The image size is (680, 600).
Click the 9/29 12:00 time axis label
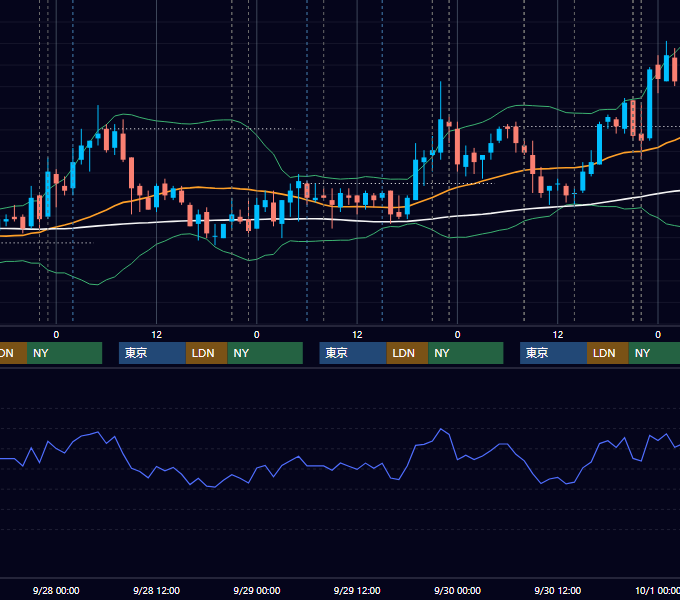pos(357,590)
